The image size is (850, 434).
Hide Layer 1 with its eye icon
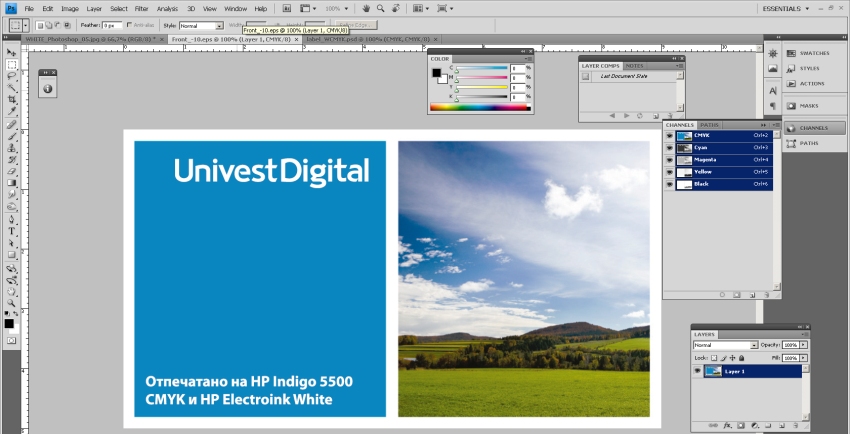point(698,371)
